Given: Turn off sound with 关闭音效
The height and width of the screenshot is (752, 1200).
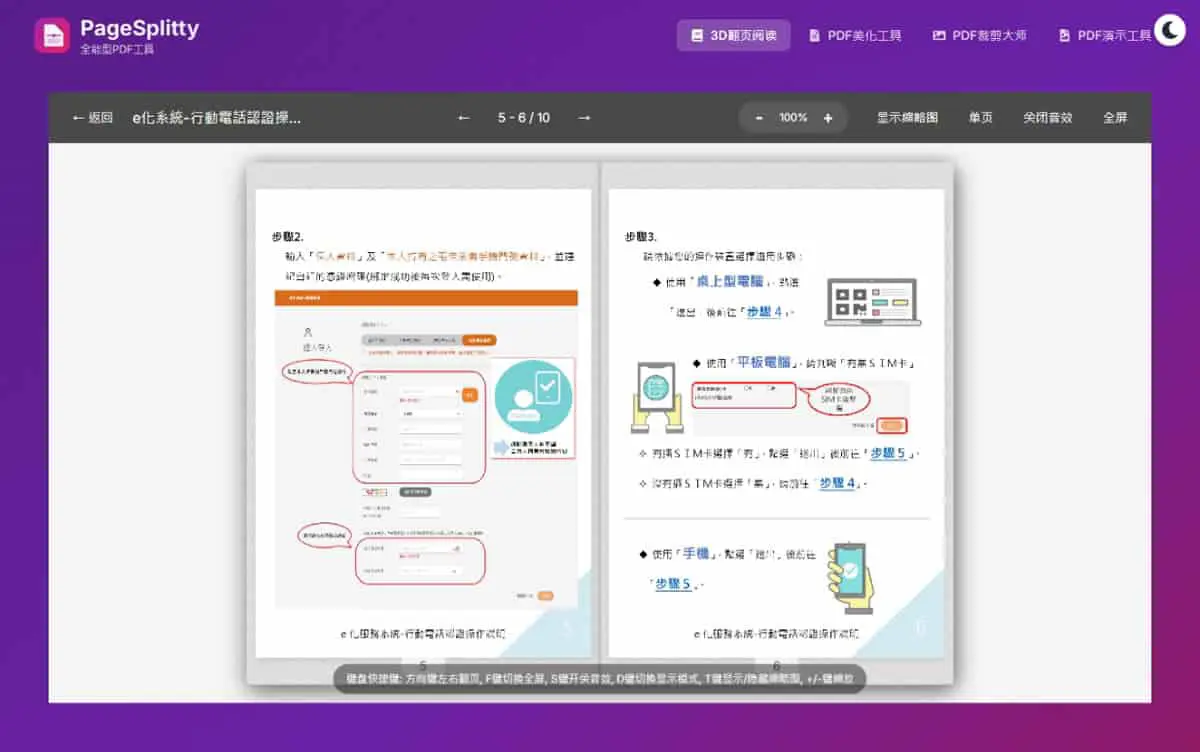Looking at the screenshot, I should coord(1047,117).
